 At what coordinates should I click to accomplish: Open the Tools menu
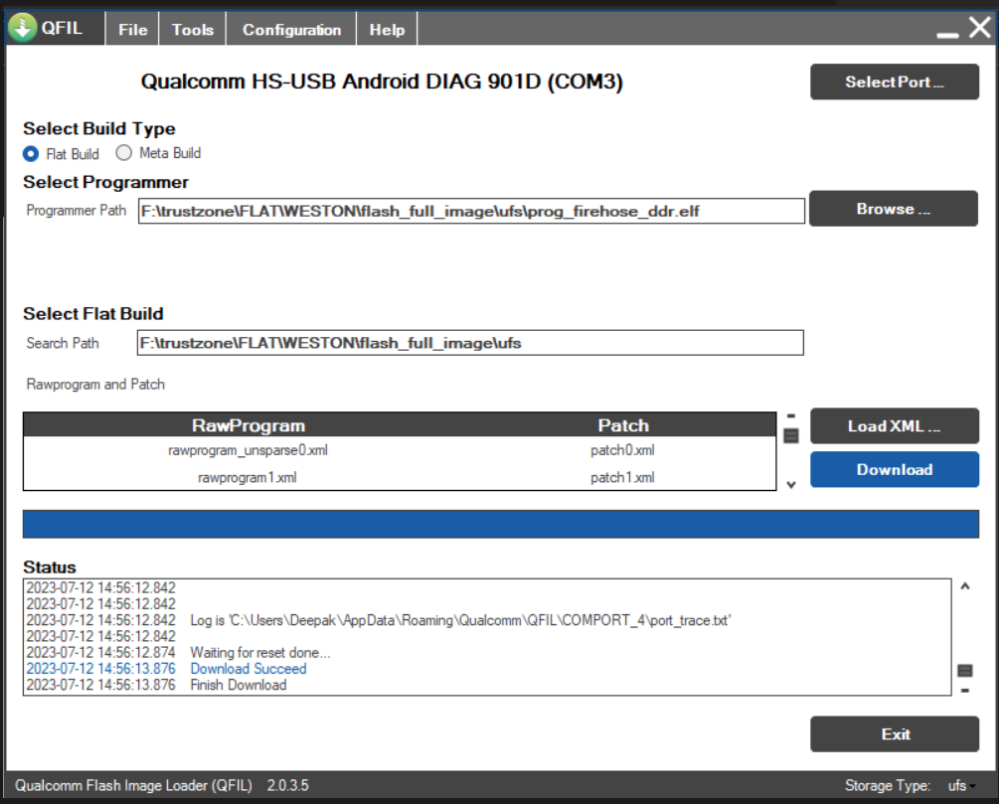(x=192, y=30)
